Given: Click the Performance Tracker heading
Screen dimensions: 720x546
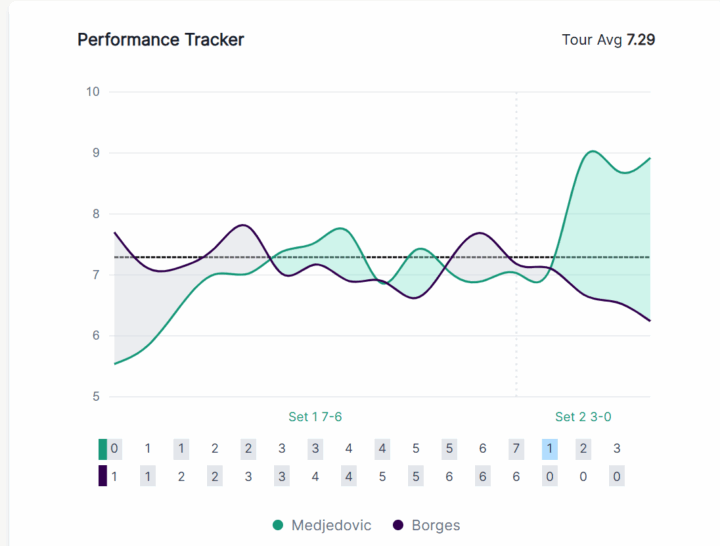Looking at the screenshot, I should [x=161, y=40].
